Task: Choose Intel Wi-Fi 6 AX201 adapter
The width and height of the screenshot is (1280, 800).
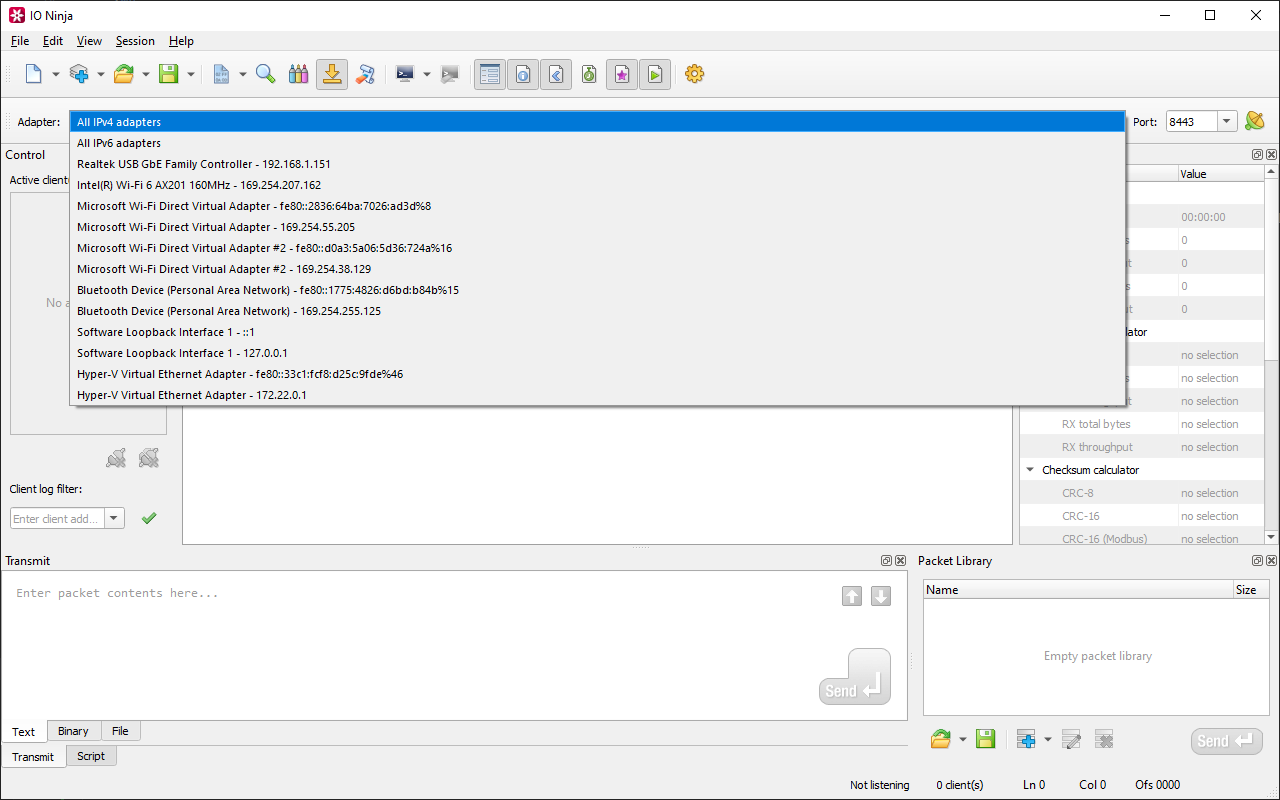Action: (597, 185)
